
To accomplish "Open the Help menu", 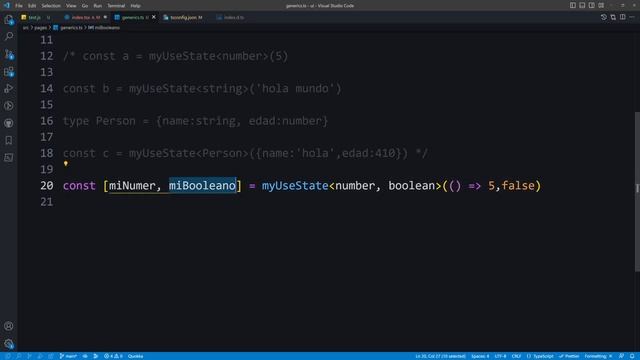I will [x=136, y=6].
